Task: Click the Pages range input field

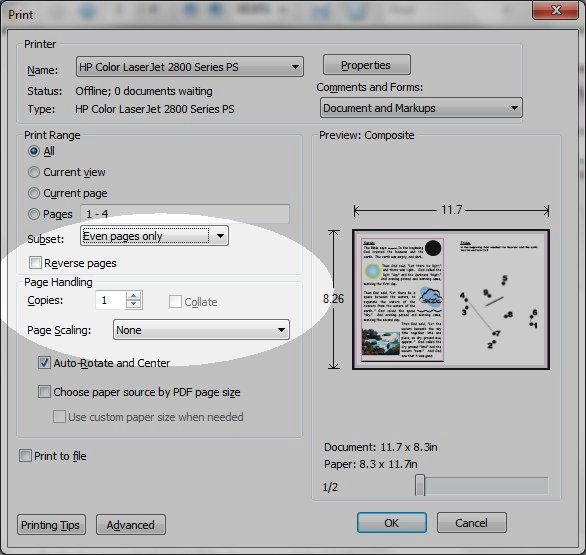Action: pyautogui.click(x=185, y=214)
